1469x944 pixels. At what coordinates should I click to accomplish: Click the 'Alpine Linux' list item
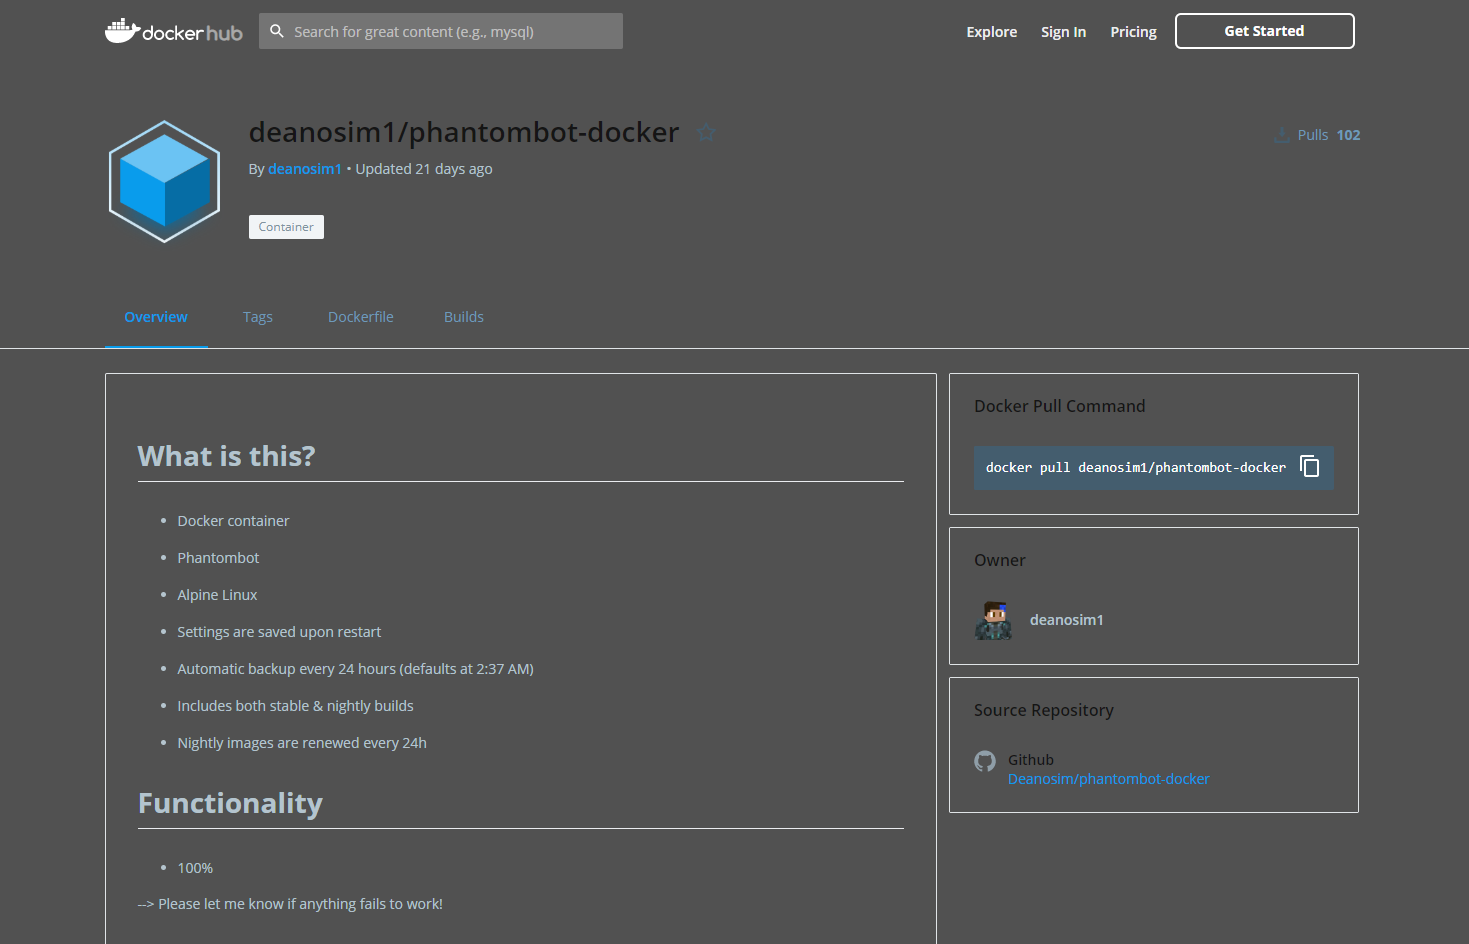click(x=217, y=595)
